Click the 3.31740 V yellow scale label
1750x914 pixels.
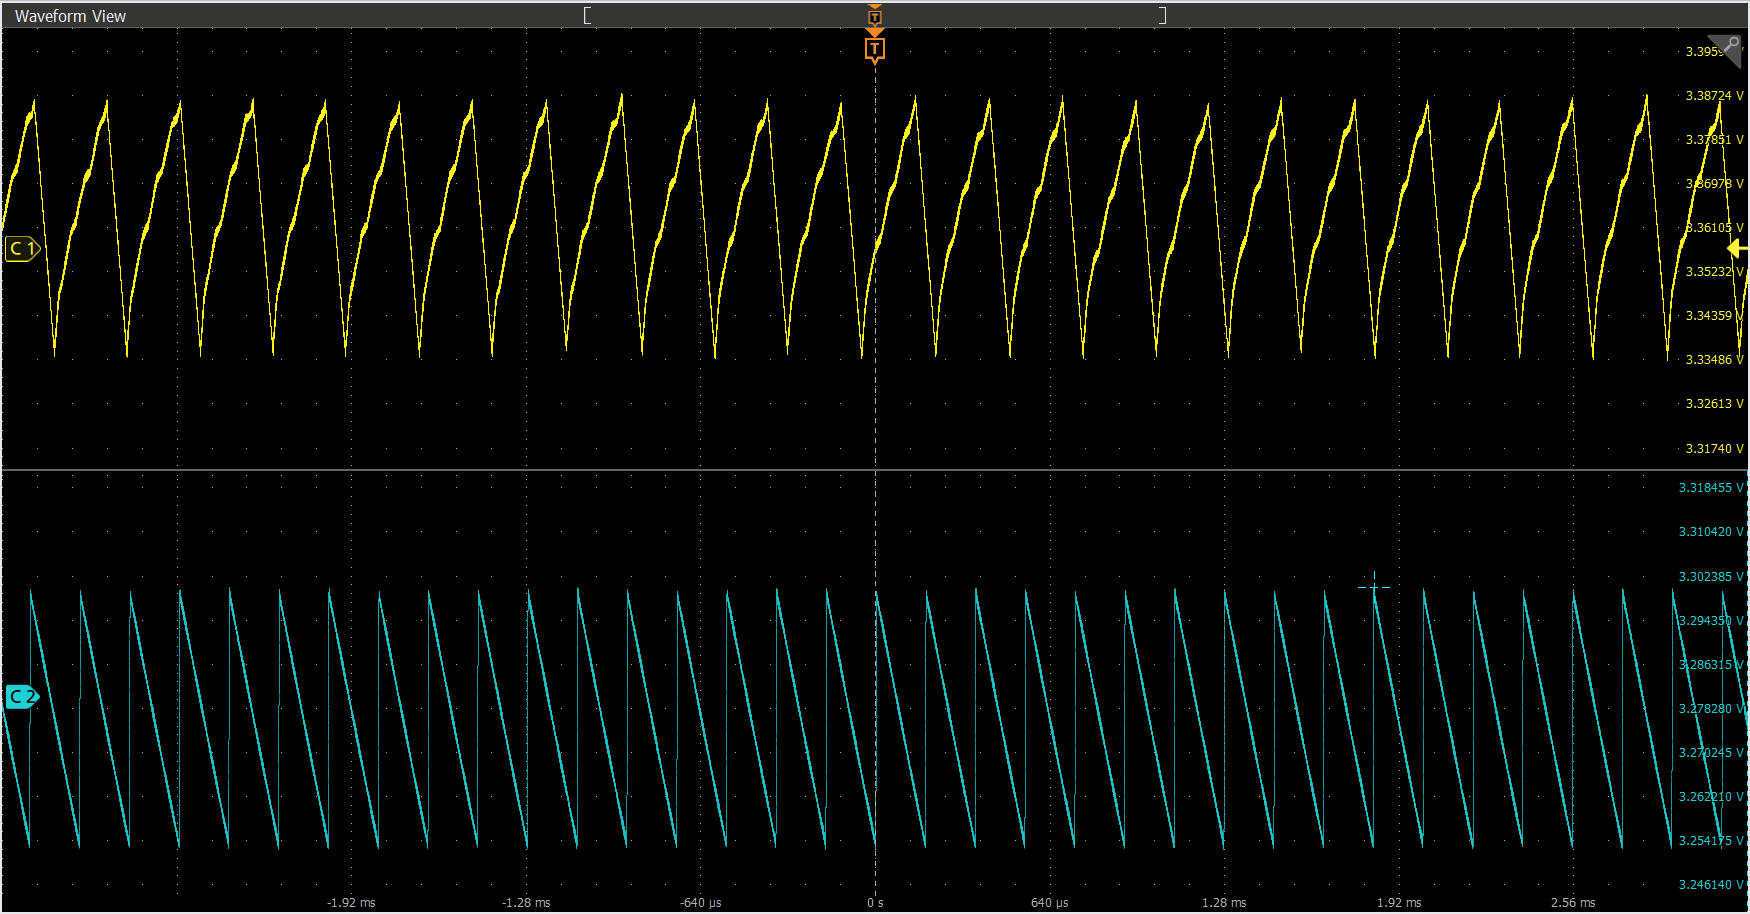pyautogui.click(x=1713, y=449)
